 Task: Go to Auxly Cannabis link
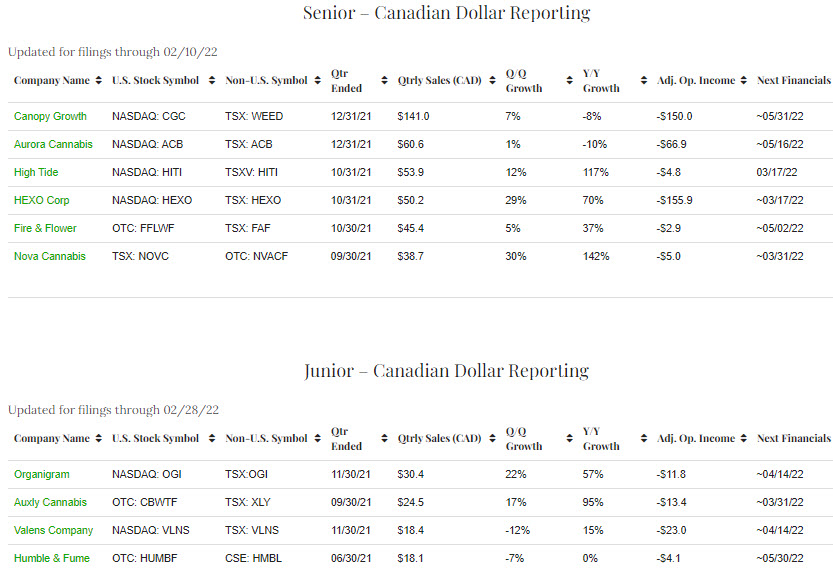pos(50,502)
